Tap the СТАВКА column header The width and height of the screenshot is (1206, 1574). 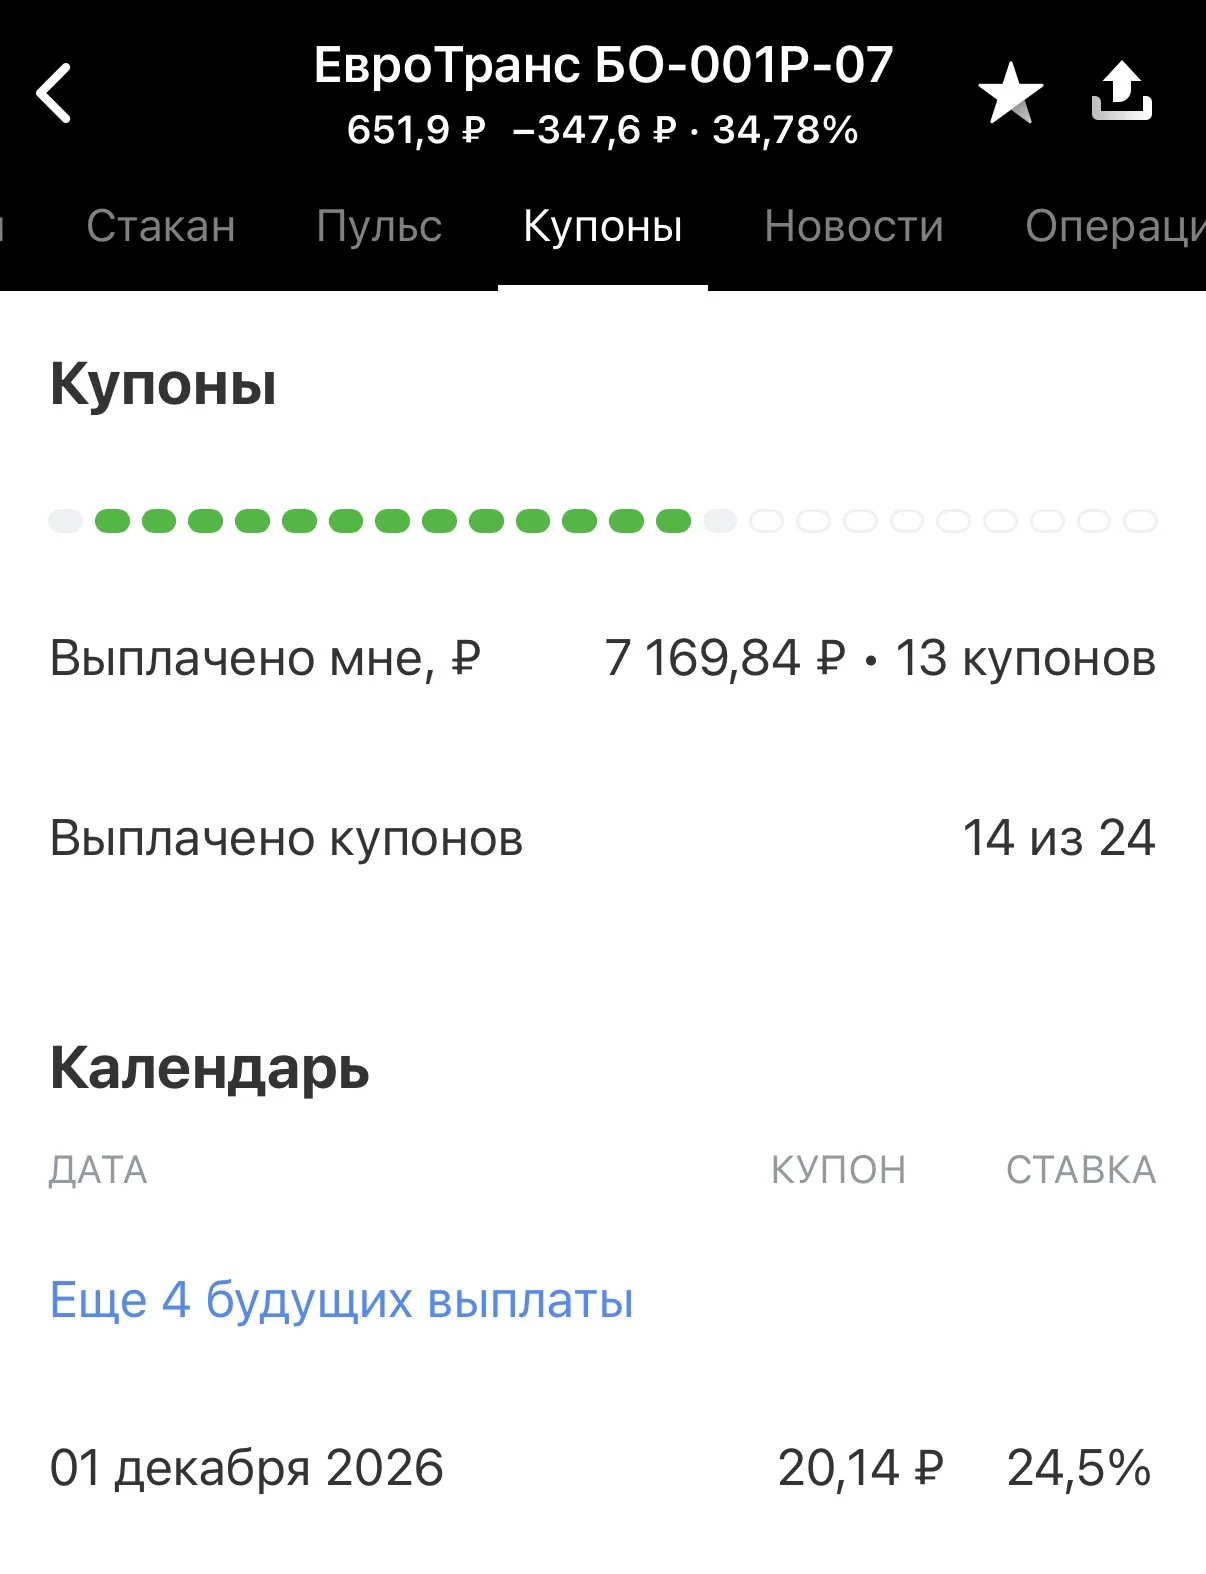click(x=1081, y=1170)
